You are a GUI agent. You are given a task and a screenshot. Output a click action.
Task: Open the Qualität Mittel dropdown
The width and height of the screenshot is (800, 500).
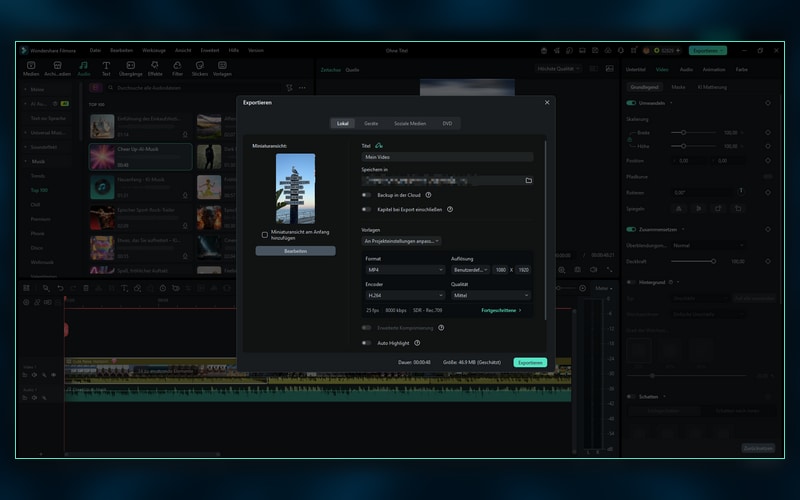pyautogui.click(x=490, y=295)
